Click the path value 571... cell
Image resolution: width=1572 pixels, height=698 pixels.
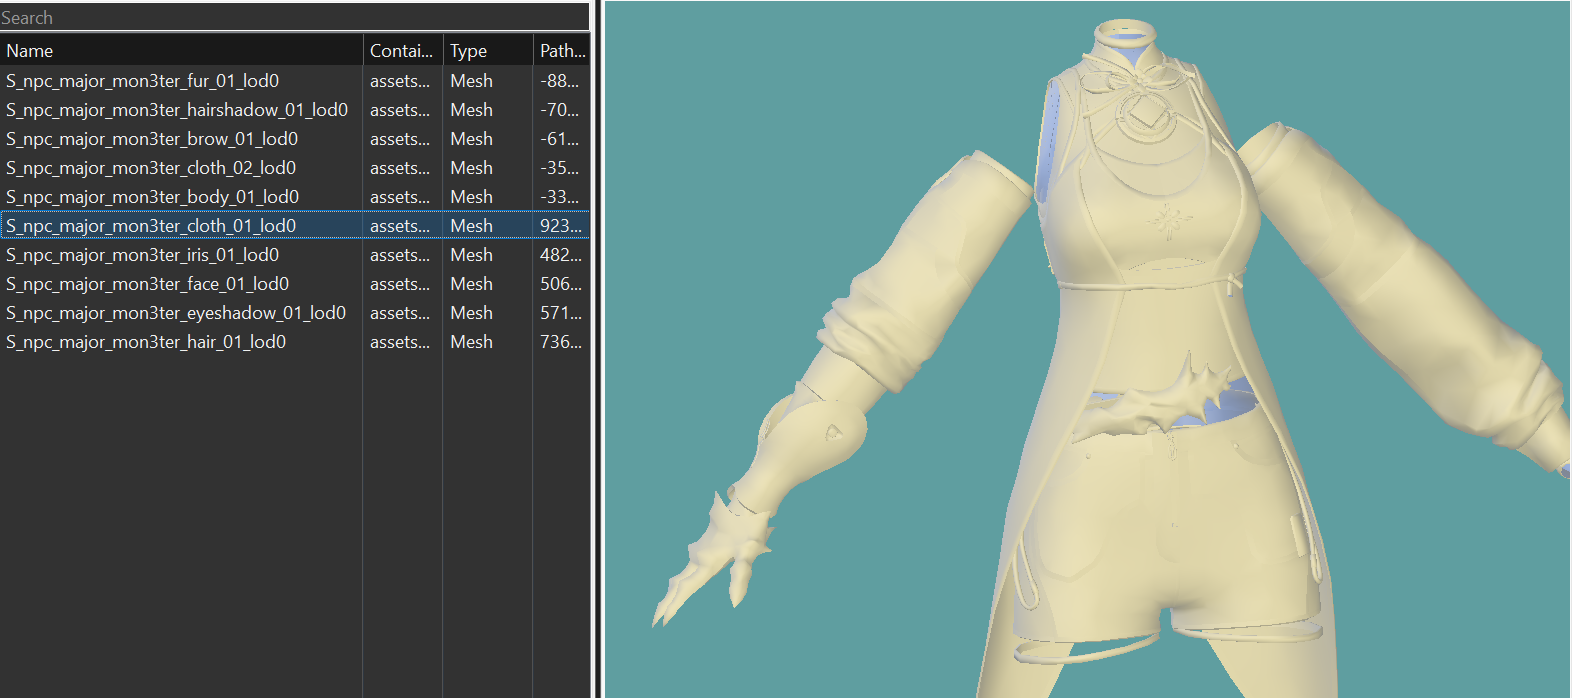561,313
